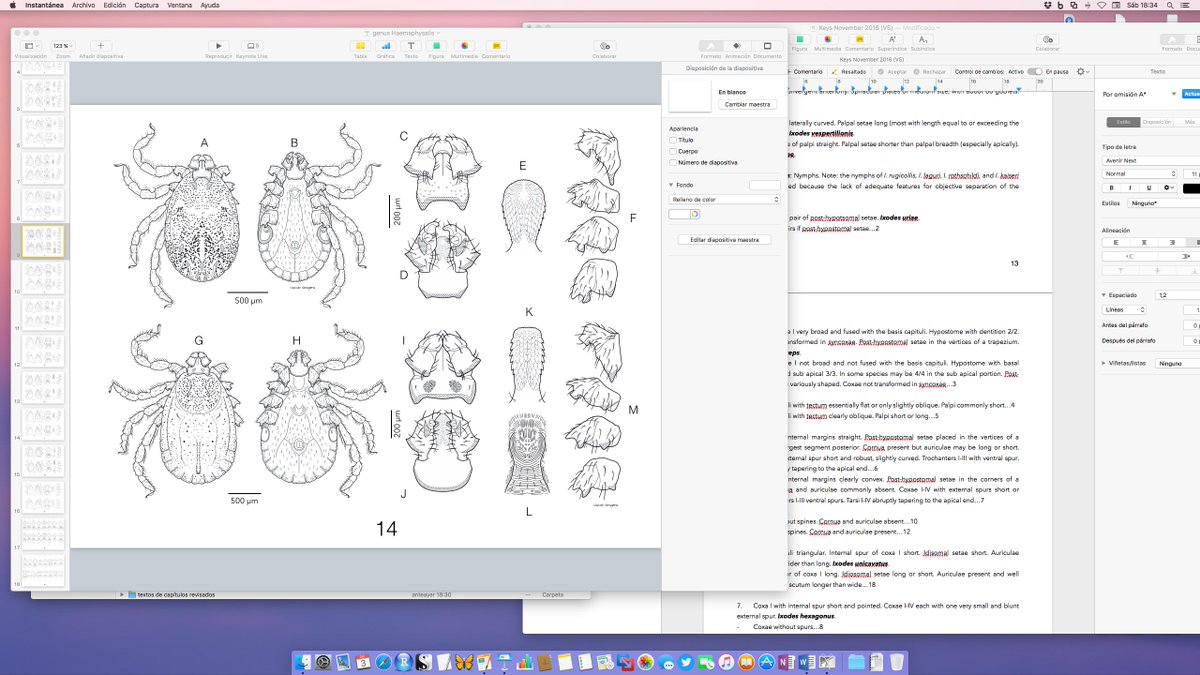The image size is (1200, 675).
Task: Open the Formato inspector in Keynote
Action: coord(710,46)
